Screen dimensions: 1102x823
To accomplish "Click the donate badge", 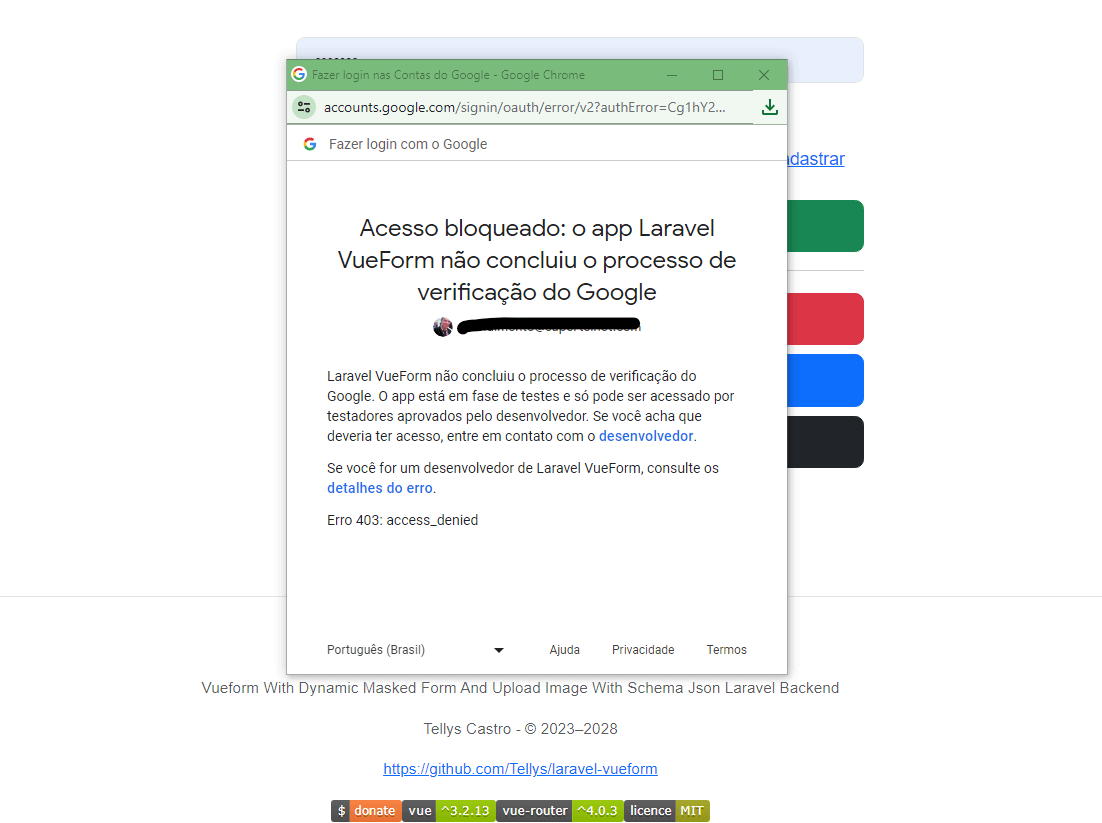I will tap(366, 810).
